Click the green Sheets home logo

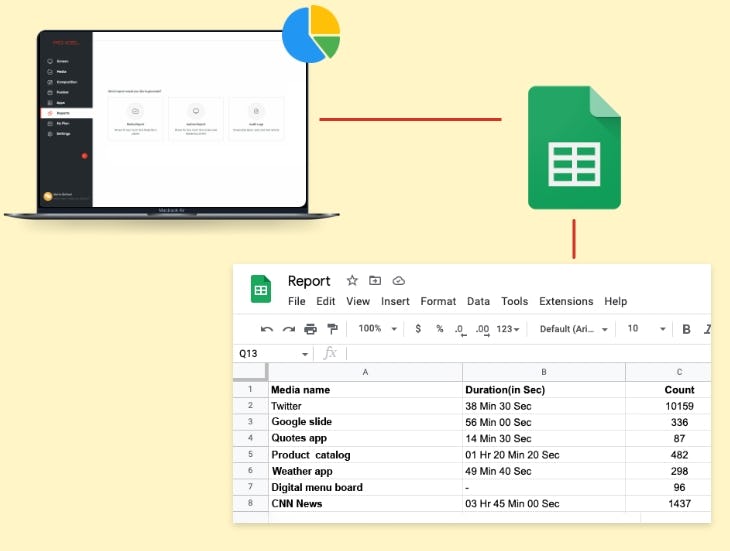tap(261, 289)
